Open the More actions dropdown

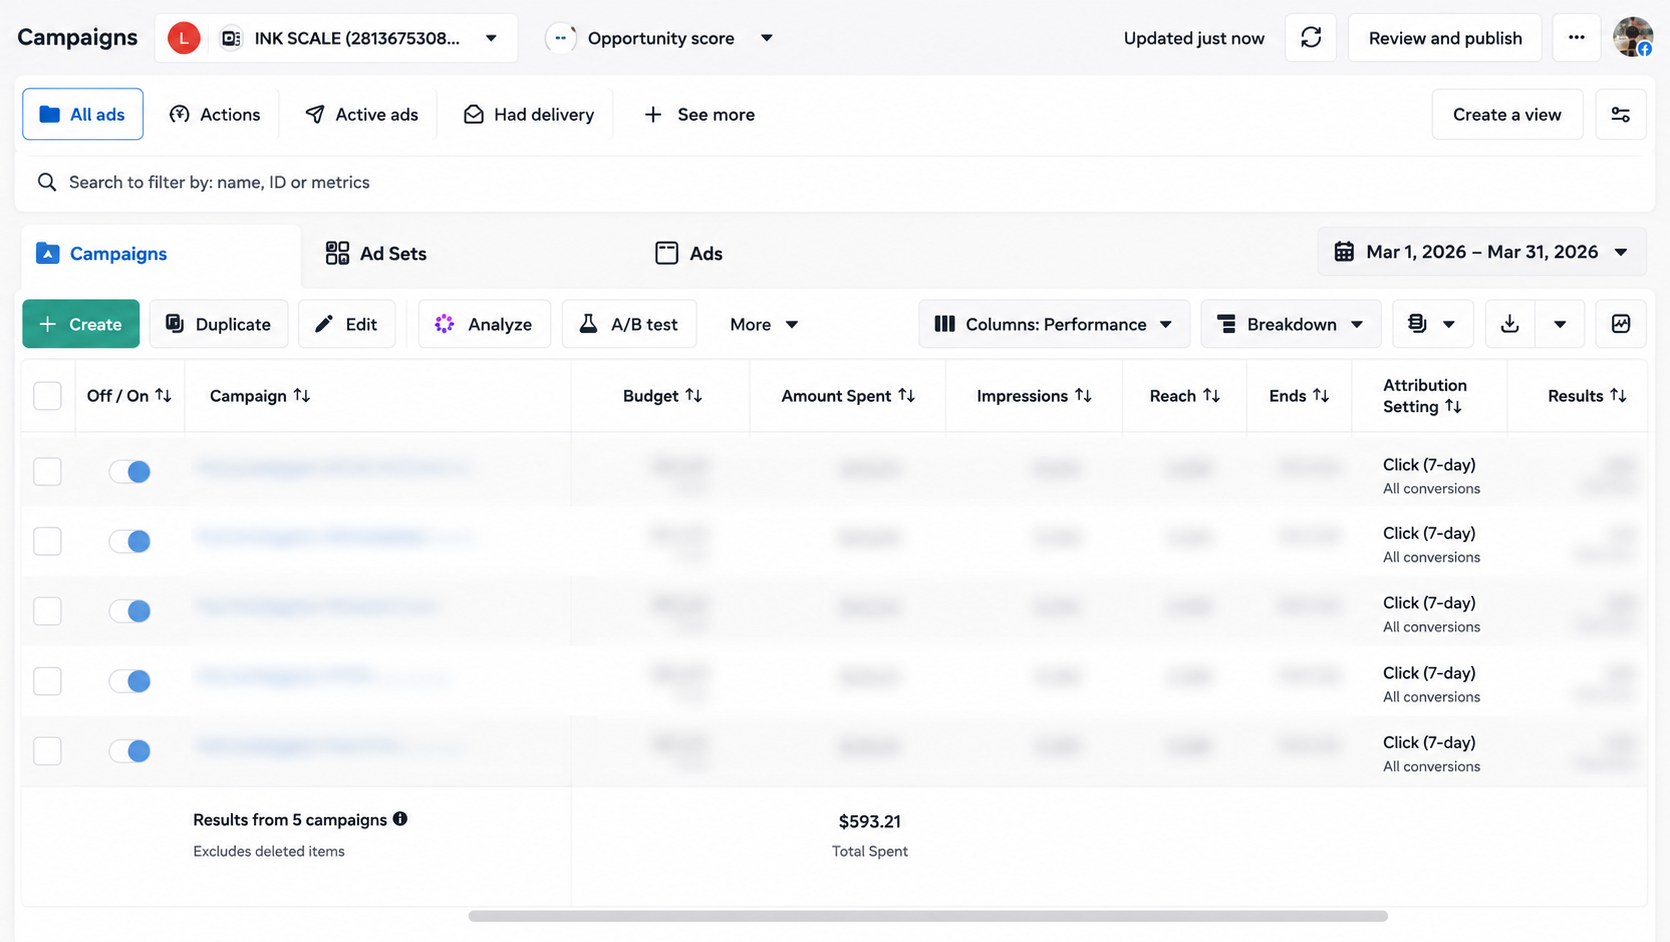tap(764, 324)
